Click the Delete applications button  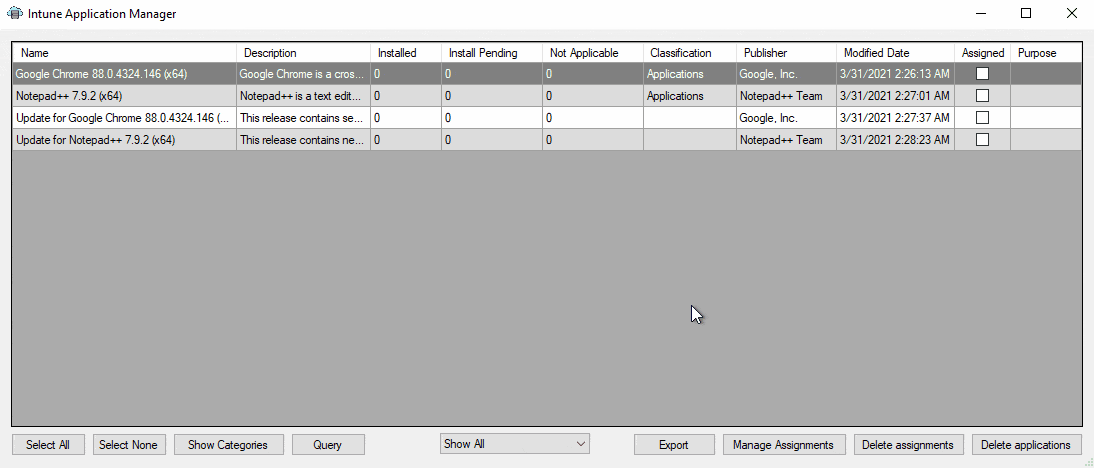click(1026, 445)
